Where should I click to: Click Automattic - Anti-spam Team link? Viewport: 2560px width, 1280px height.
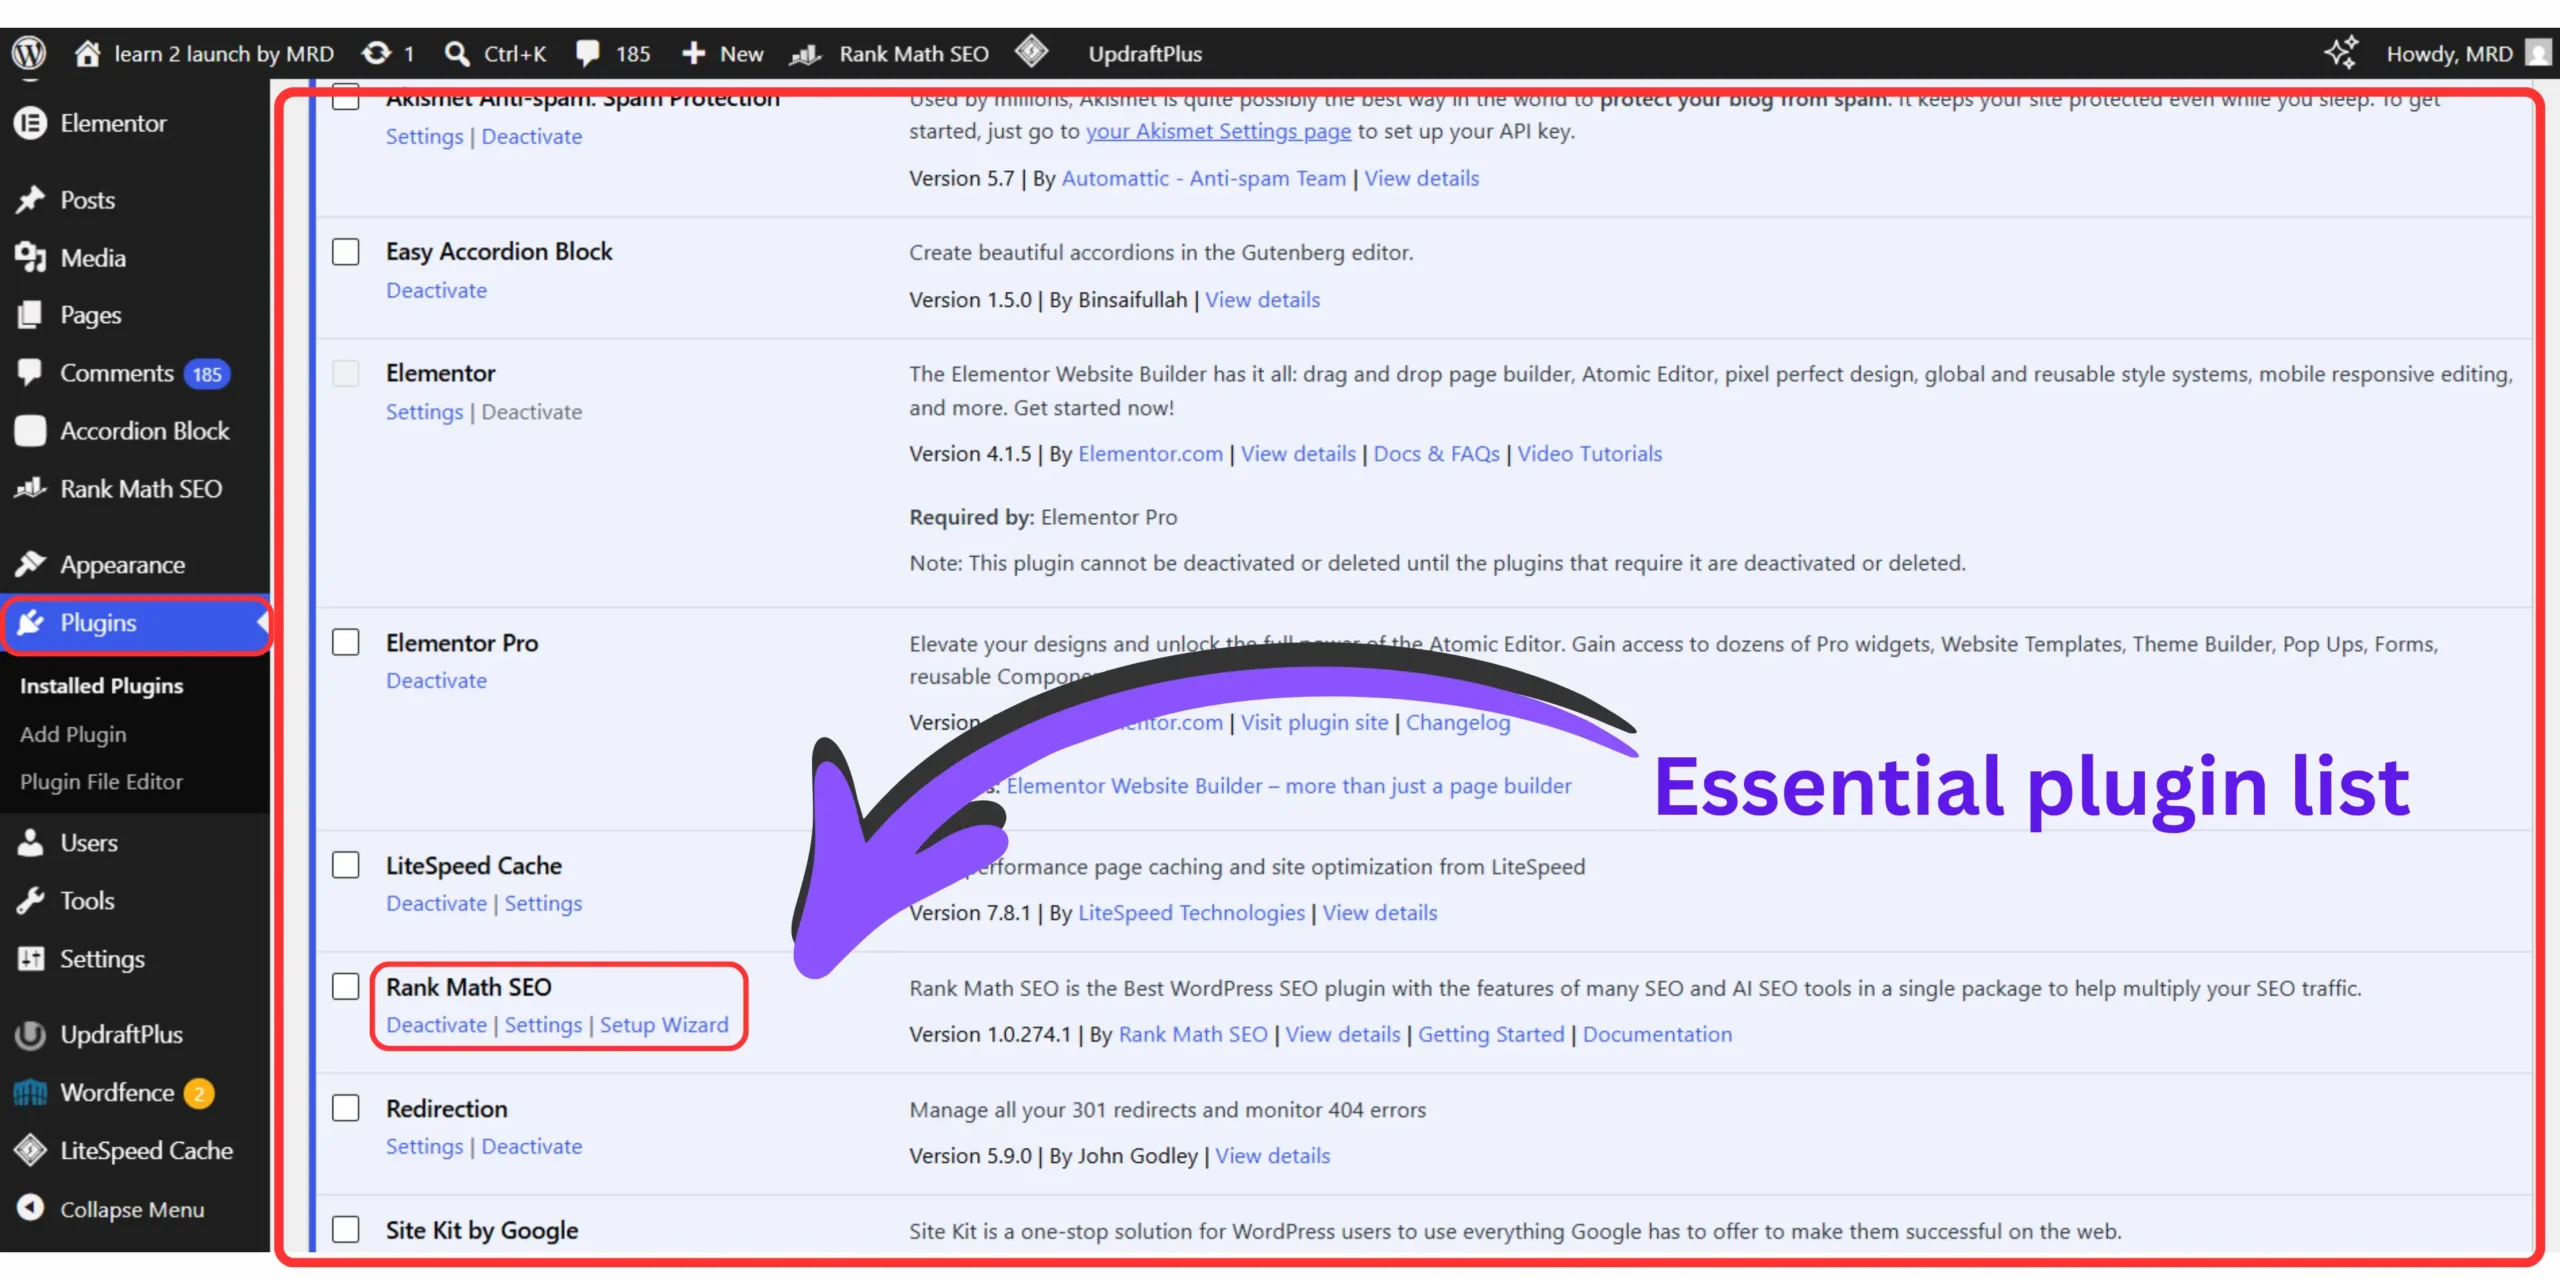1203,178
